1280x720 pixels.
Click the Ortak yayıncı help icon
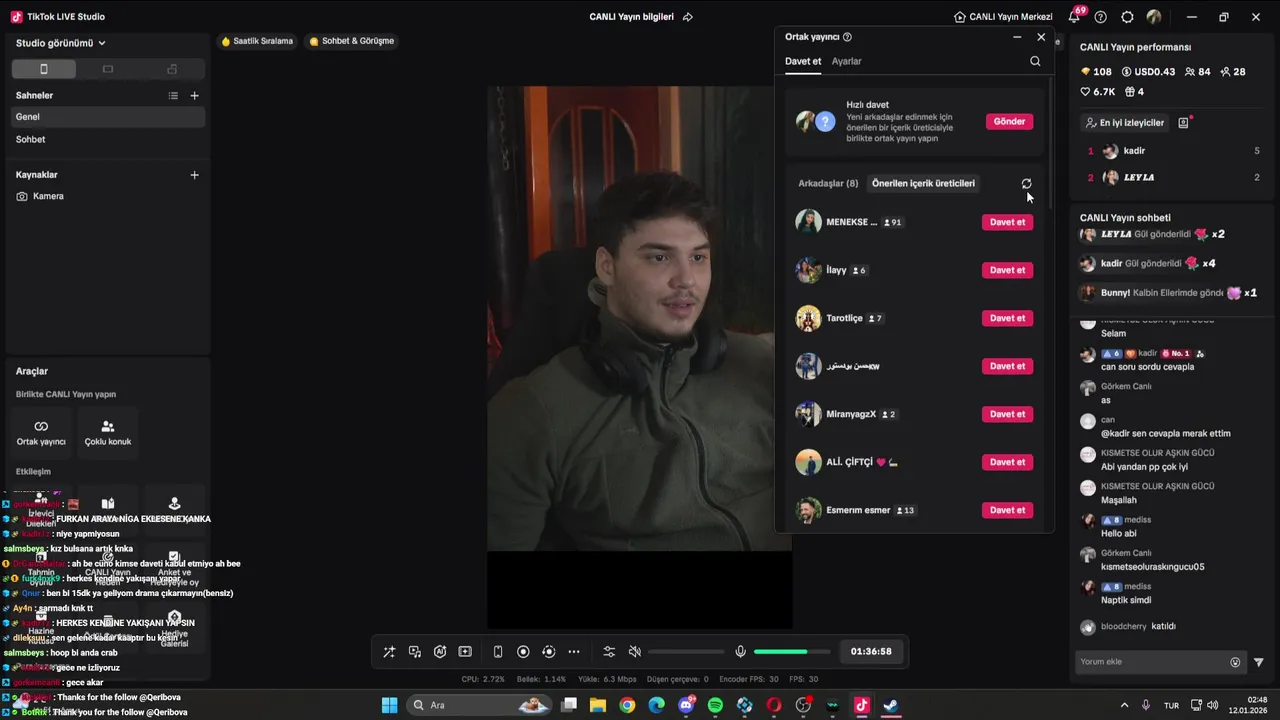[x=847, y=37]
